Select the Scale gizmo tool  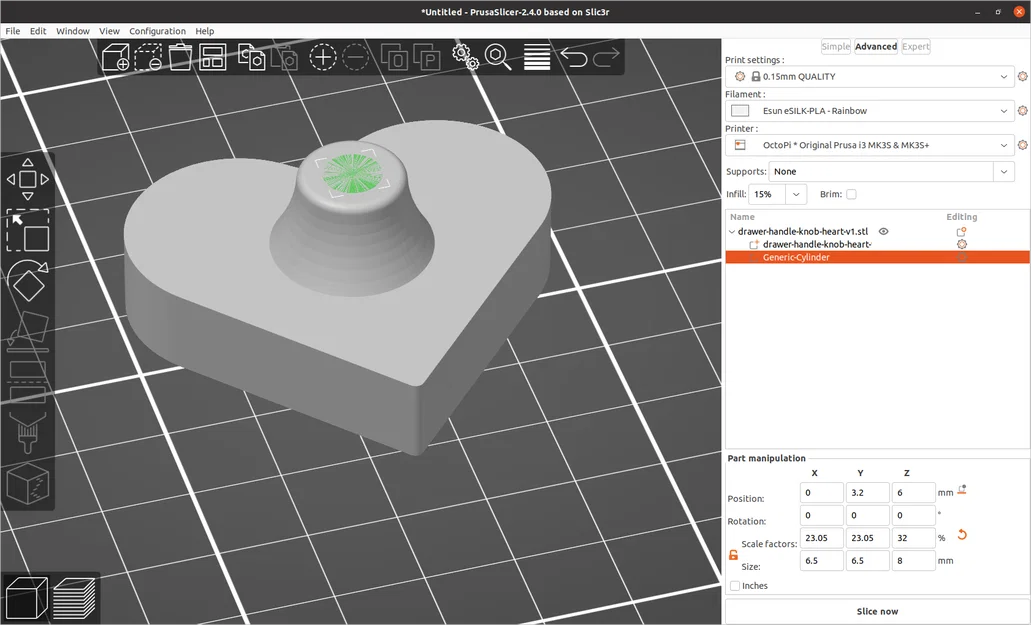click(28, 231)
